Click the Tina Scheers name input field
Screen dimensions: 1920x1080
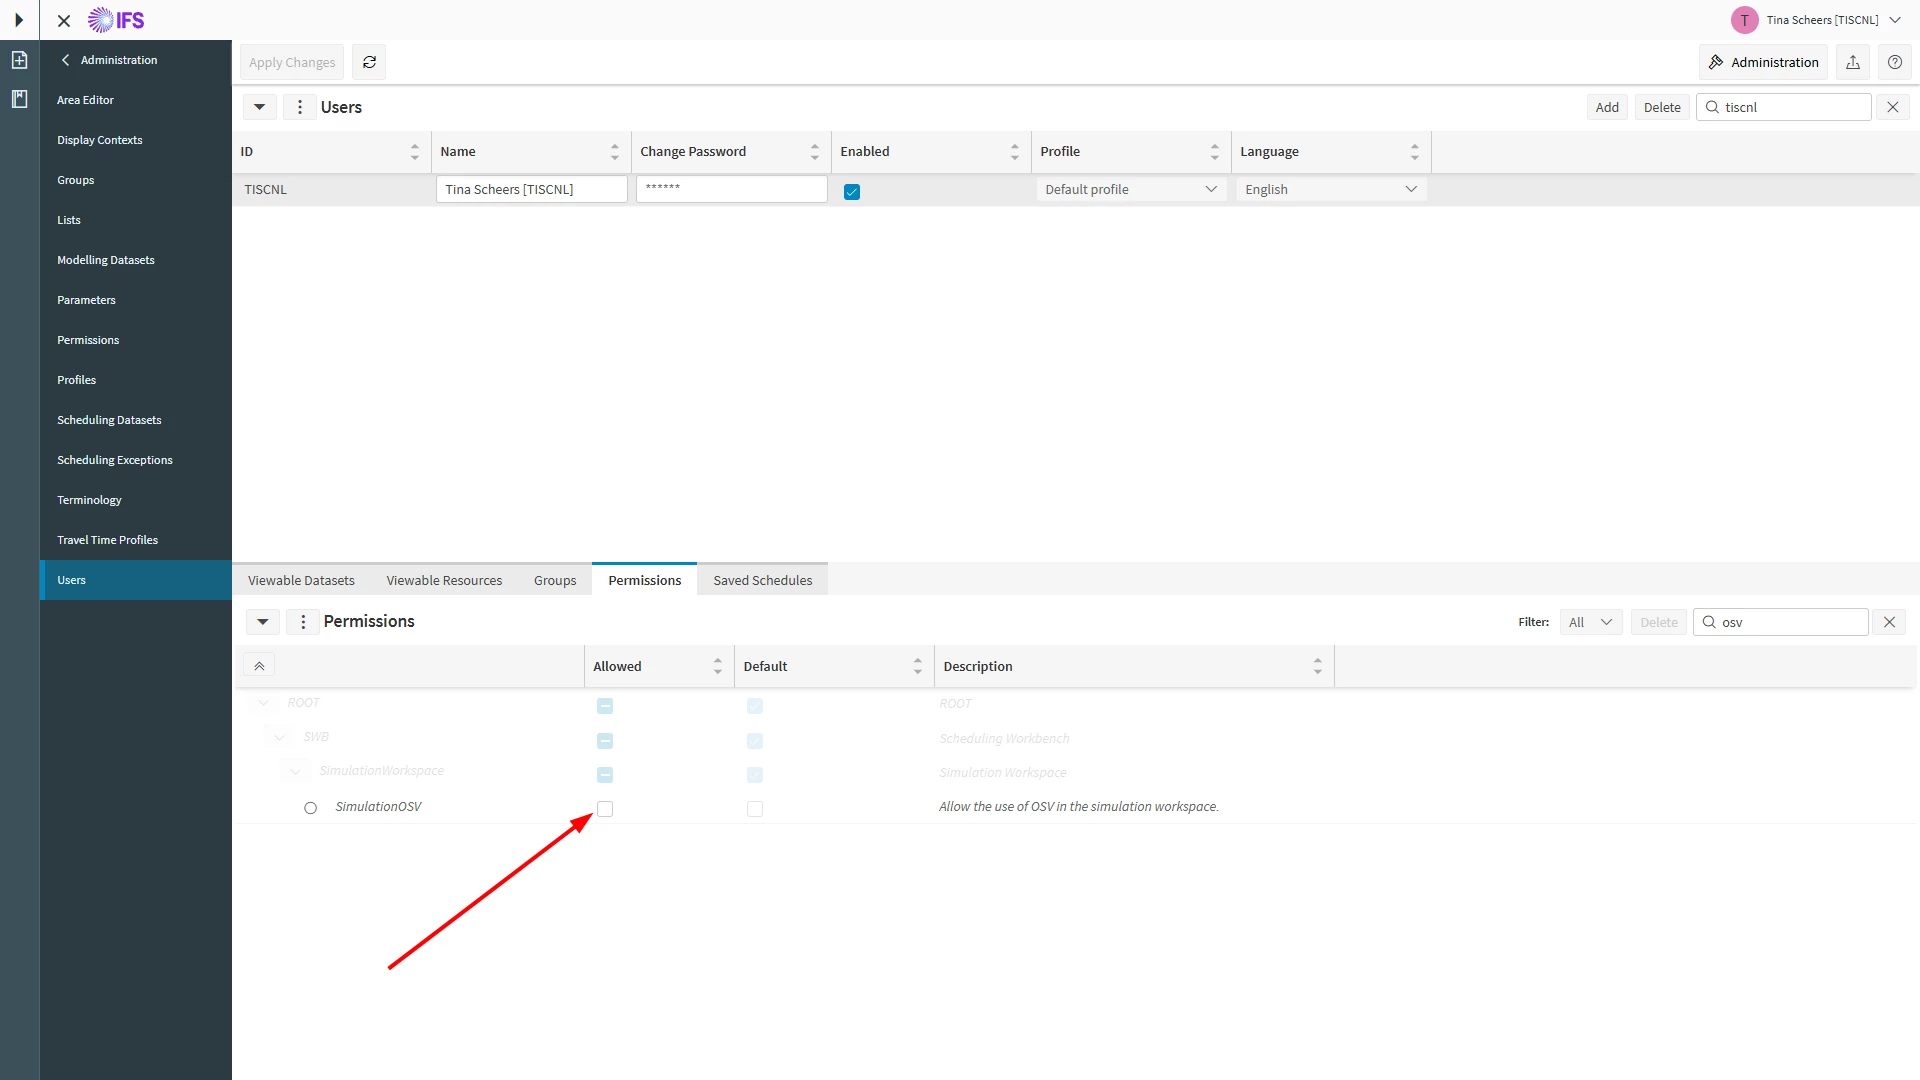click(x=531, y=189)
